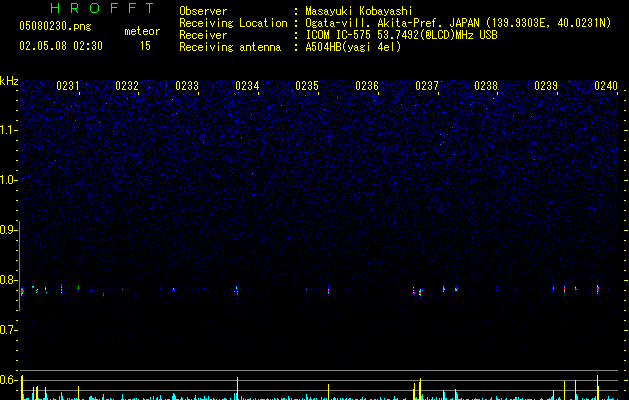
Task: Click the 0232 time marker
Action: click(127, 86)
